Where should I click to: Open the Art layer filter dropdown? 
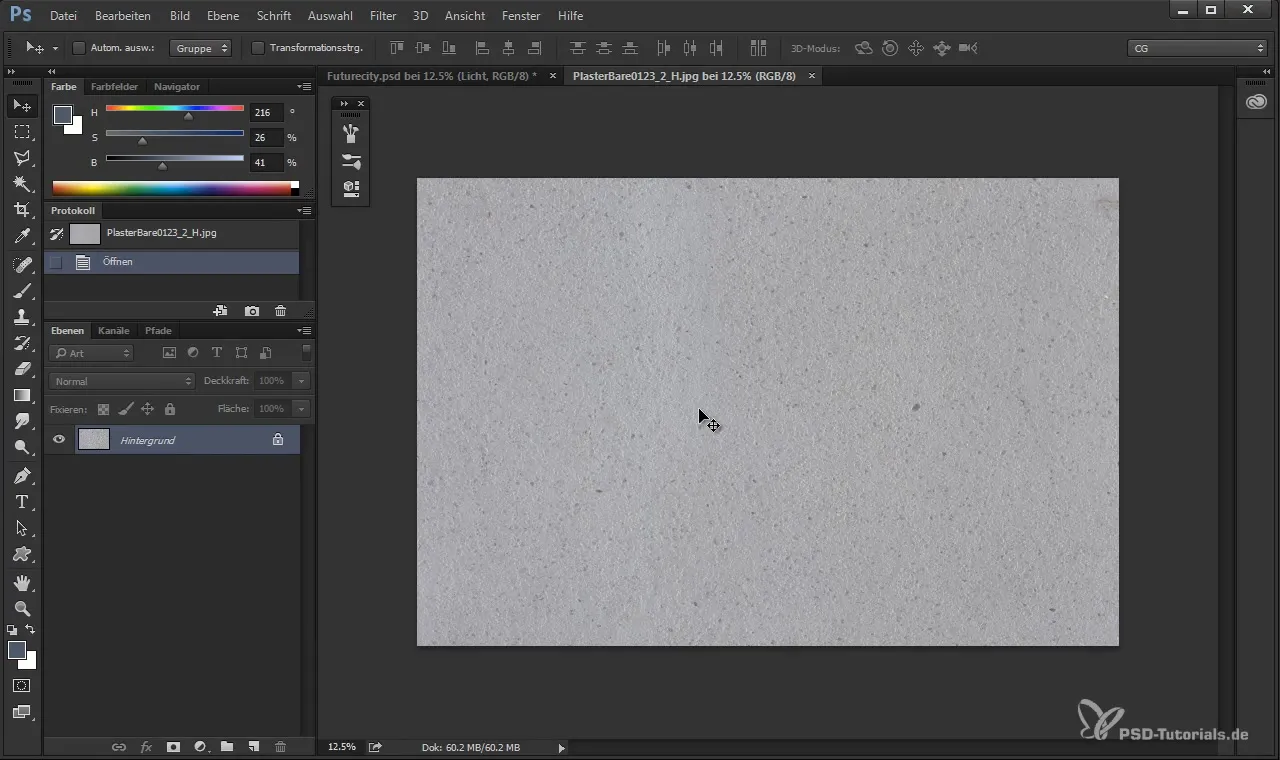click(91, 353)
